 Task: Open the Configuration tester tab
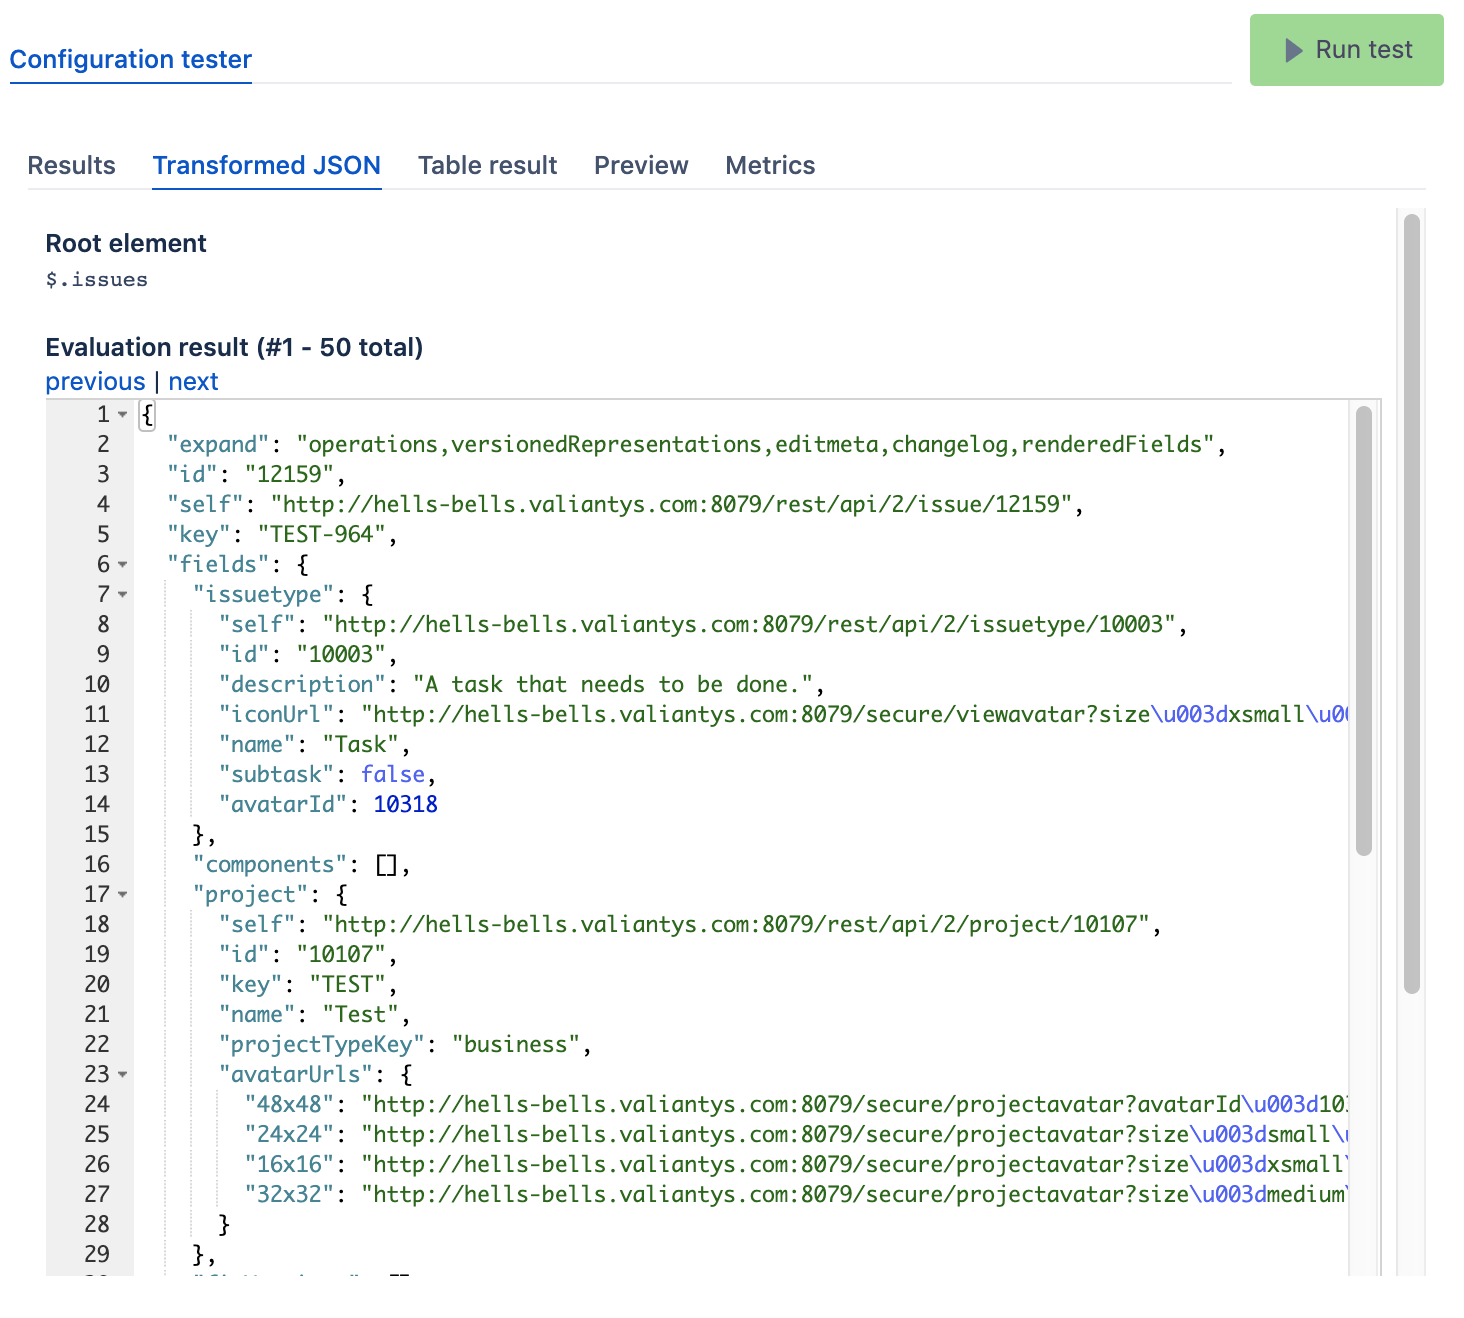click(131, 60)
